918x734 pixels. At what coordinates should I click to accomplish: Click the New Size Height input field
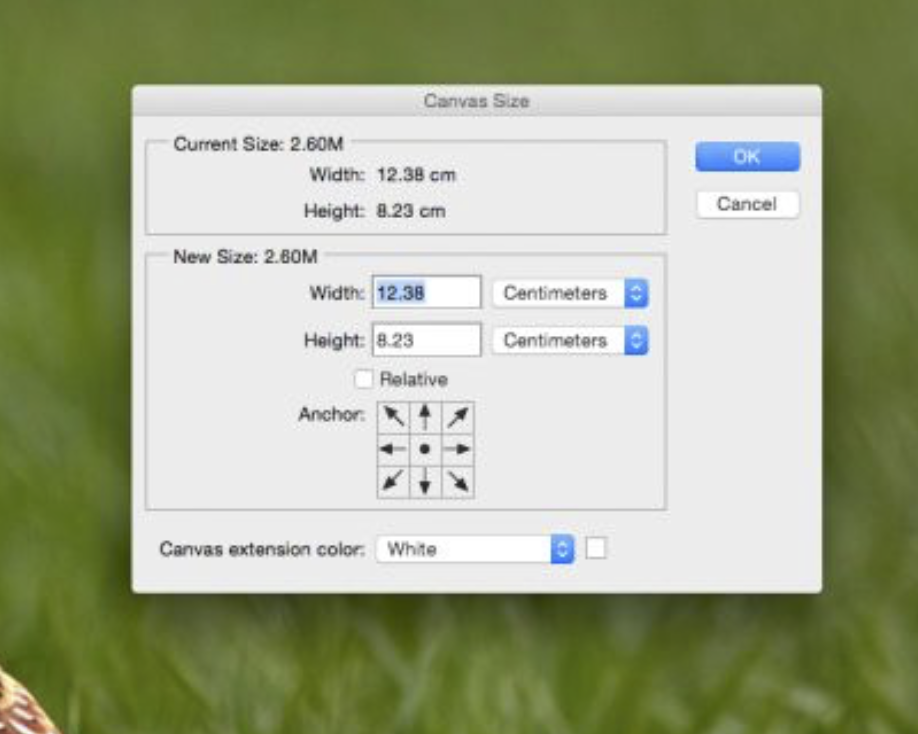point(427,341)
